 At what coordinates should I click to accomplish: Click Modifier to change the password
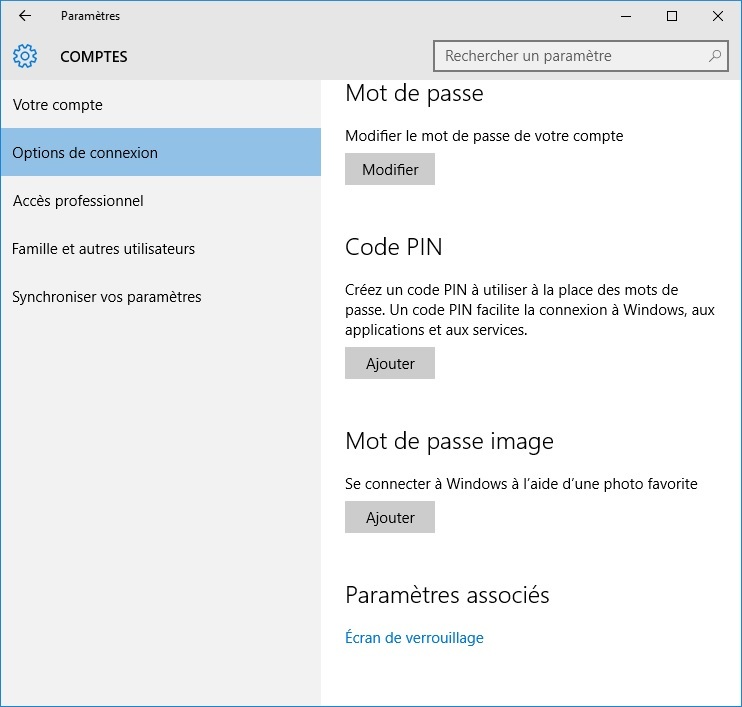pyautogui.click(x=390, y=169)
